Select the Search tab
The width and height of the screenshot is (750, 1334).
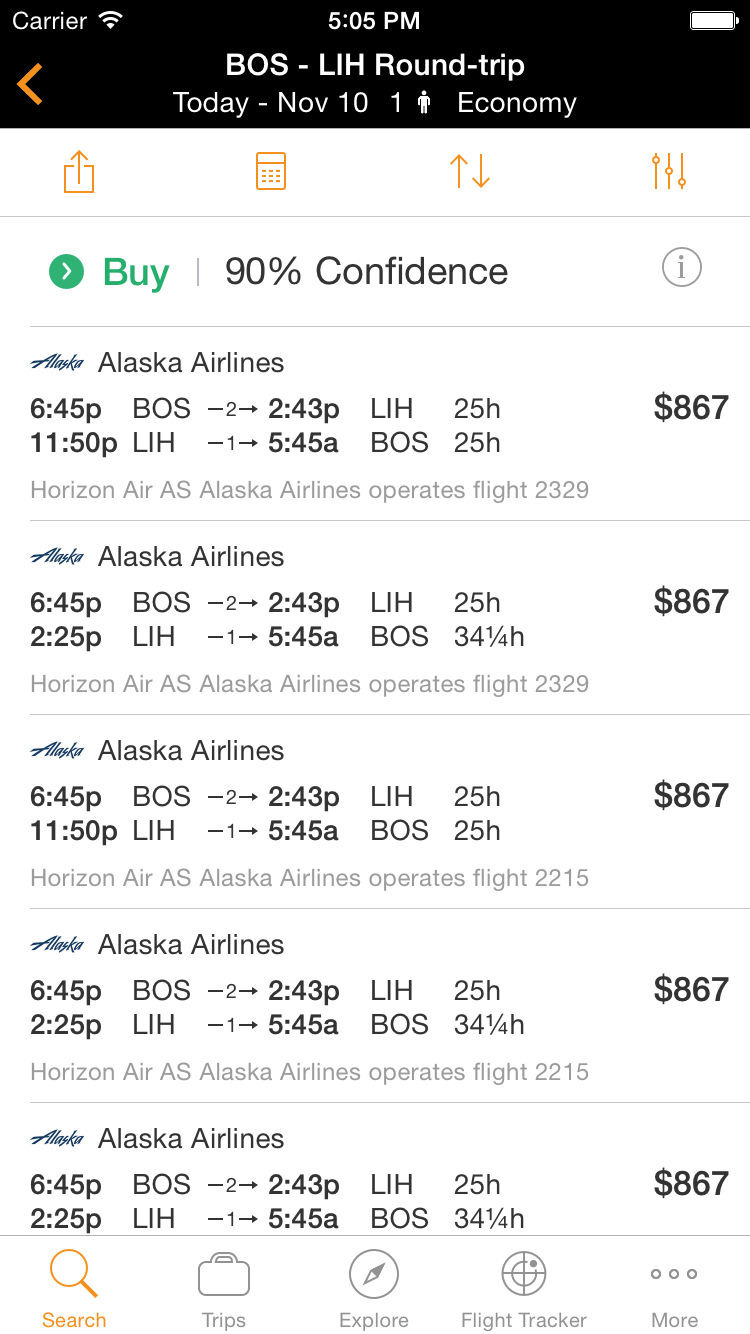point(74,1290)
